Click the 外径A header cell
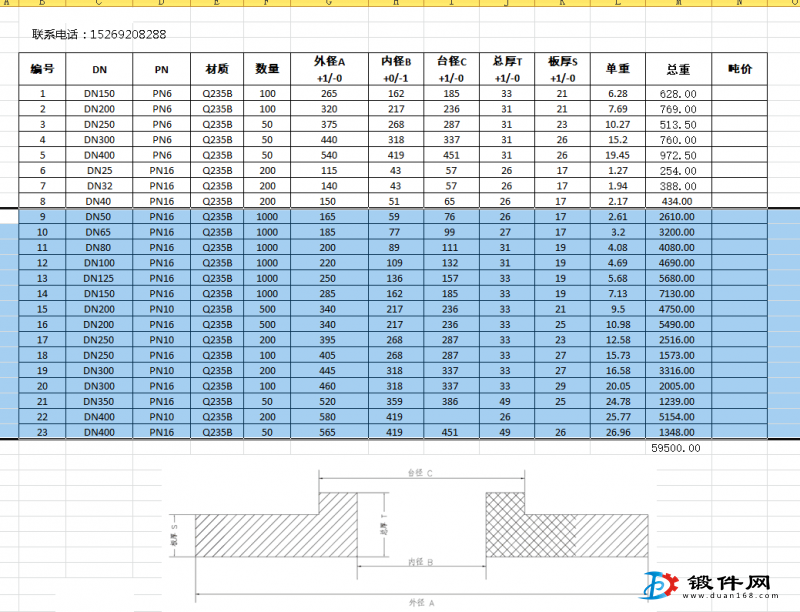Viewport: 800px width, 612px height. click(x=329, y=69)
